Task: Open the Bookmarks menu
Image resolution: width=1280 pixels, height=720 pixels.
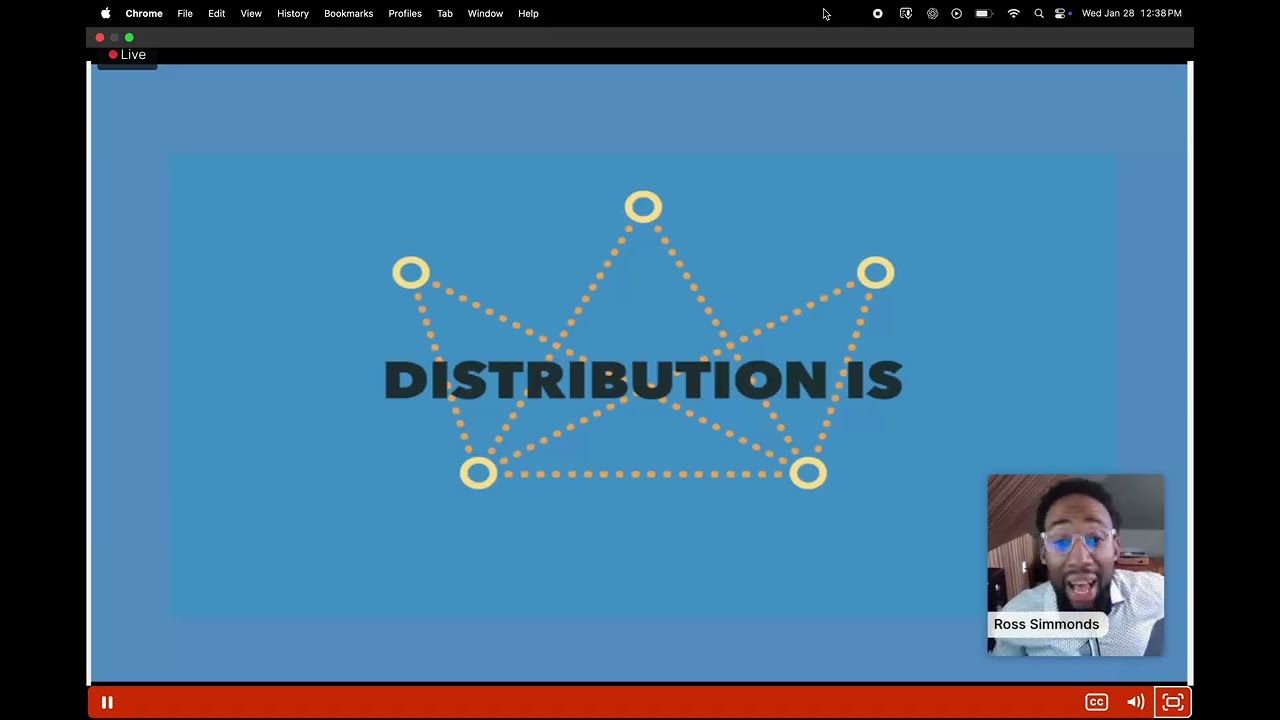Action: 348,13
